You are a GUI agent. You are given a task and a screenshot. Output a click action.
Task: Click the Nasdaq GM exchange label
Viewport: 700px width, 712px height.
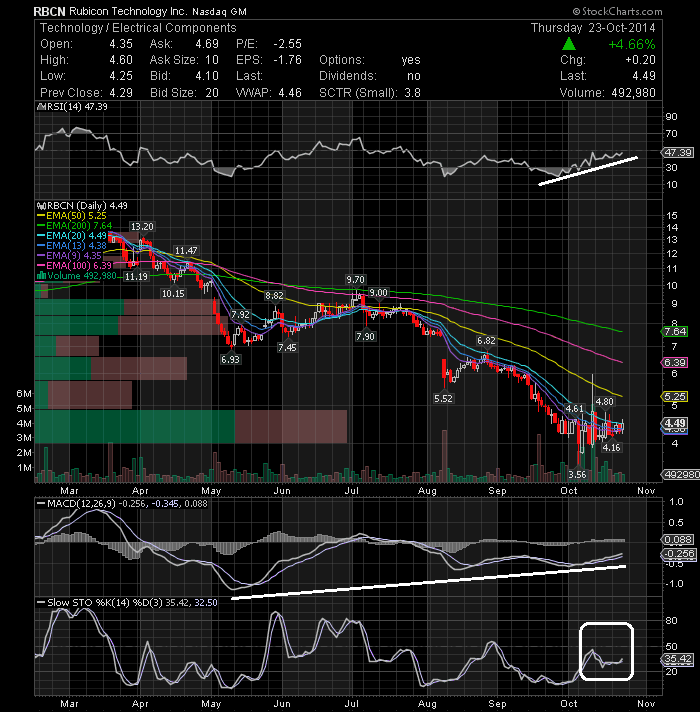tap(219, 12)
